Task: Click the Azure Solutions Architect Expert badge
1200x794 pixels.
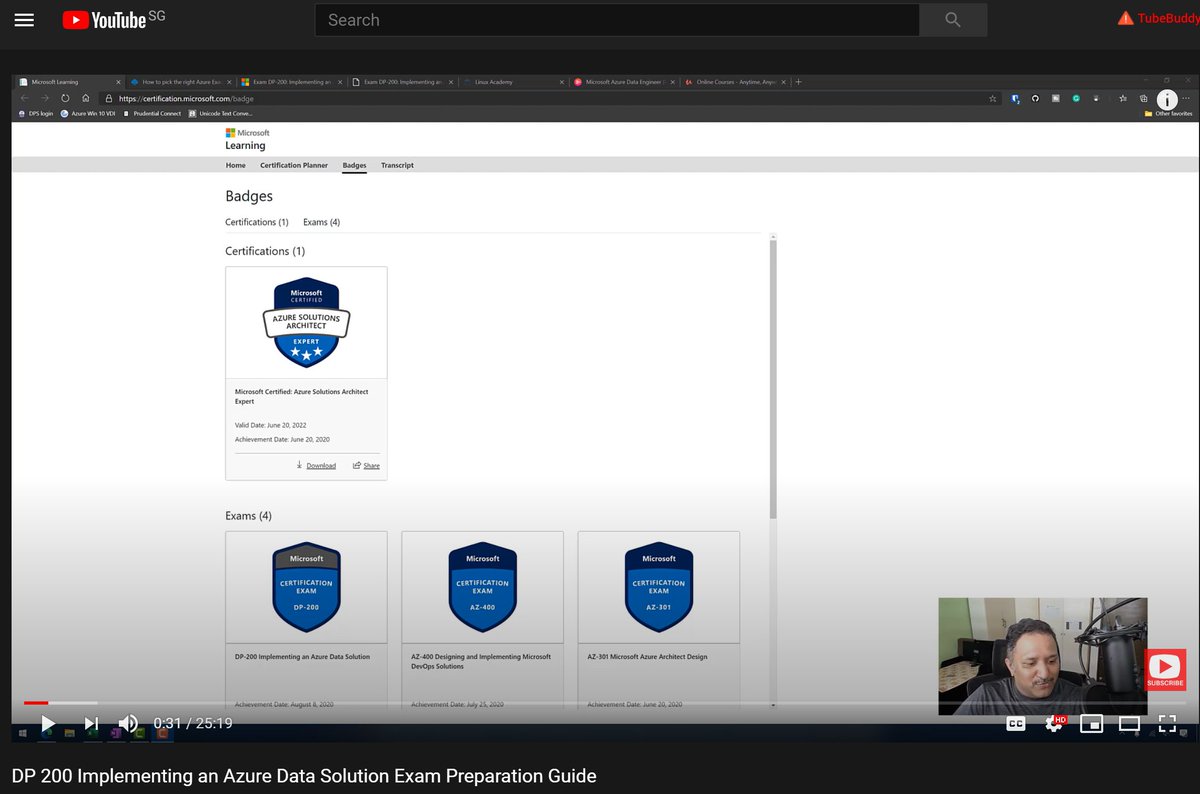Action: [x=306, y=322]
